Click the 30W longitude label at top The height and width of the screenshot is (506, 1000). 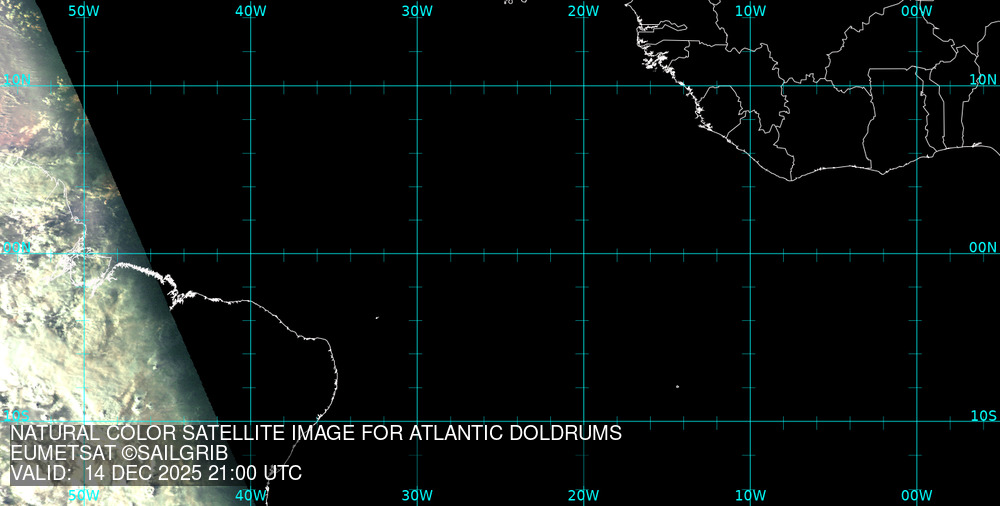click(417, 10)
